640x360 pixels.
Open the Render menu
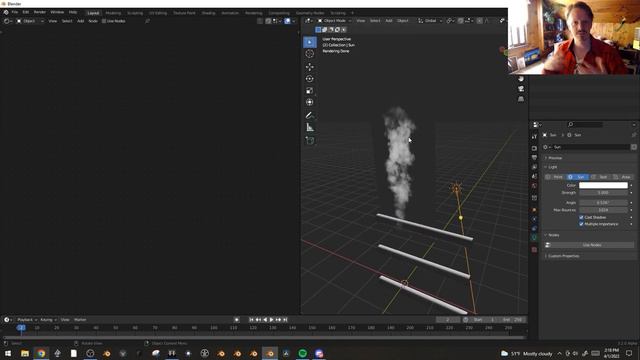pyautogui.click(x=40, y=12)
